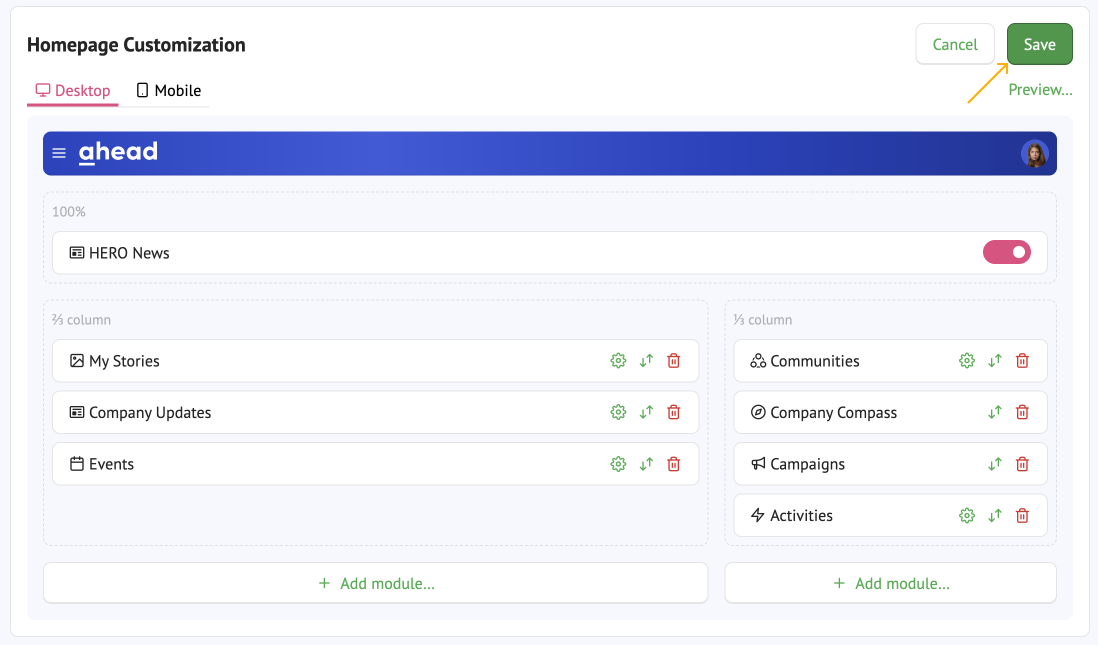Click the user avatar in the header
This screenshot has width=1098, height=645.
[1035, 154]
